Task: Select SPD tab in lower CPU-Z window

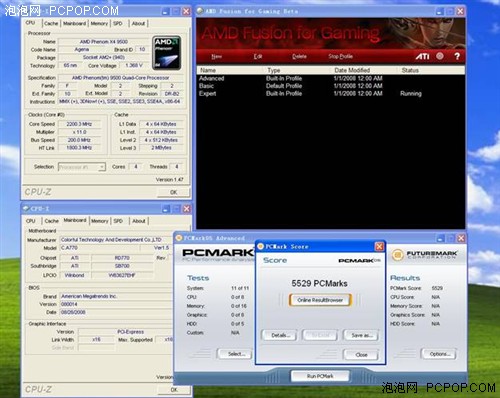Action: 118,221
